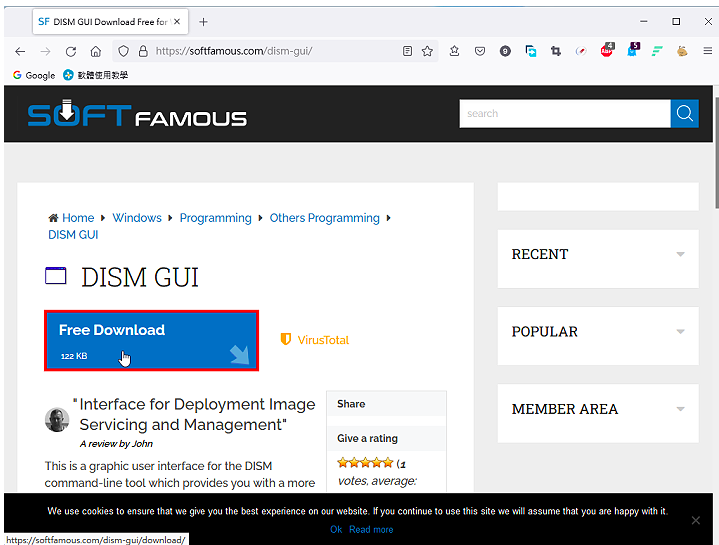Open Read more in cookie banner
719x545 pixels.
(371, 529)
